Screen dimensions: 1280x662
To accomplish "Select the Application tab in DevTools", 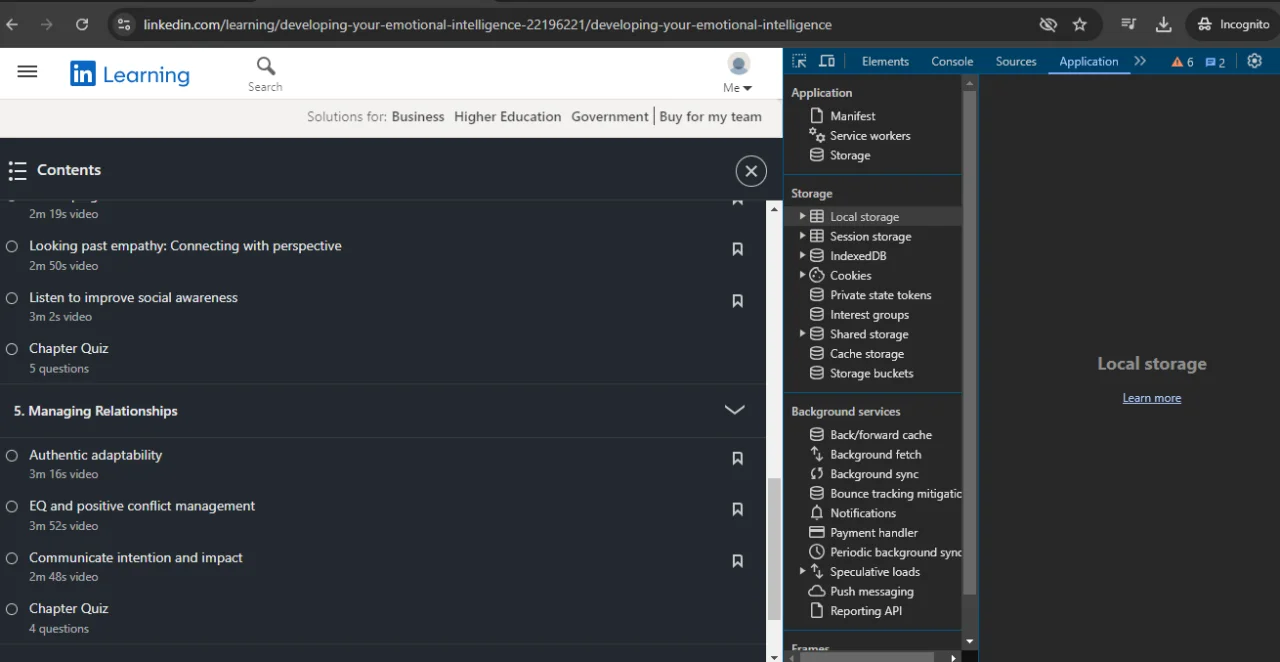I will pos(1088,61).
